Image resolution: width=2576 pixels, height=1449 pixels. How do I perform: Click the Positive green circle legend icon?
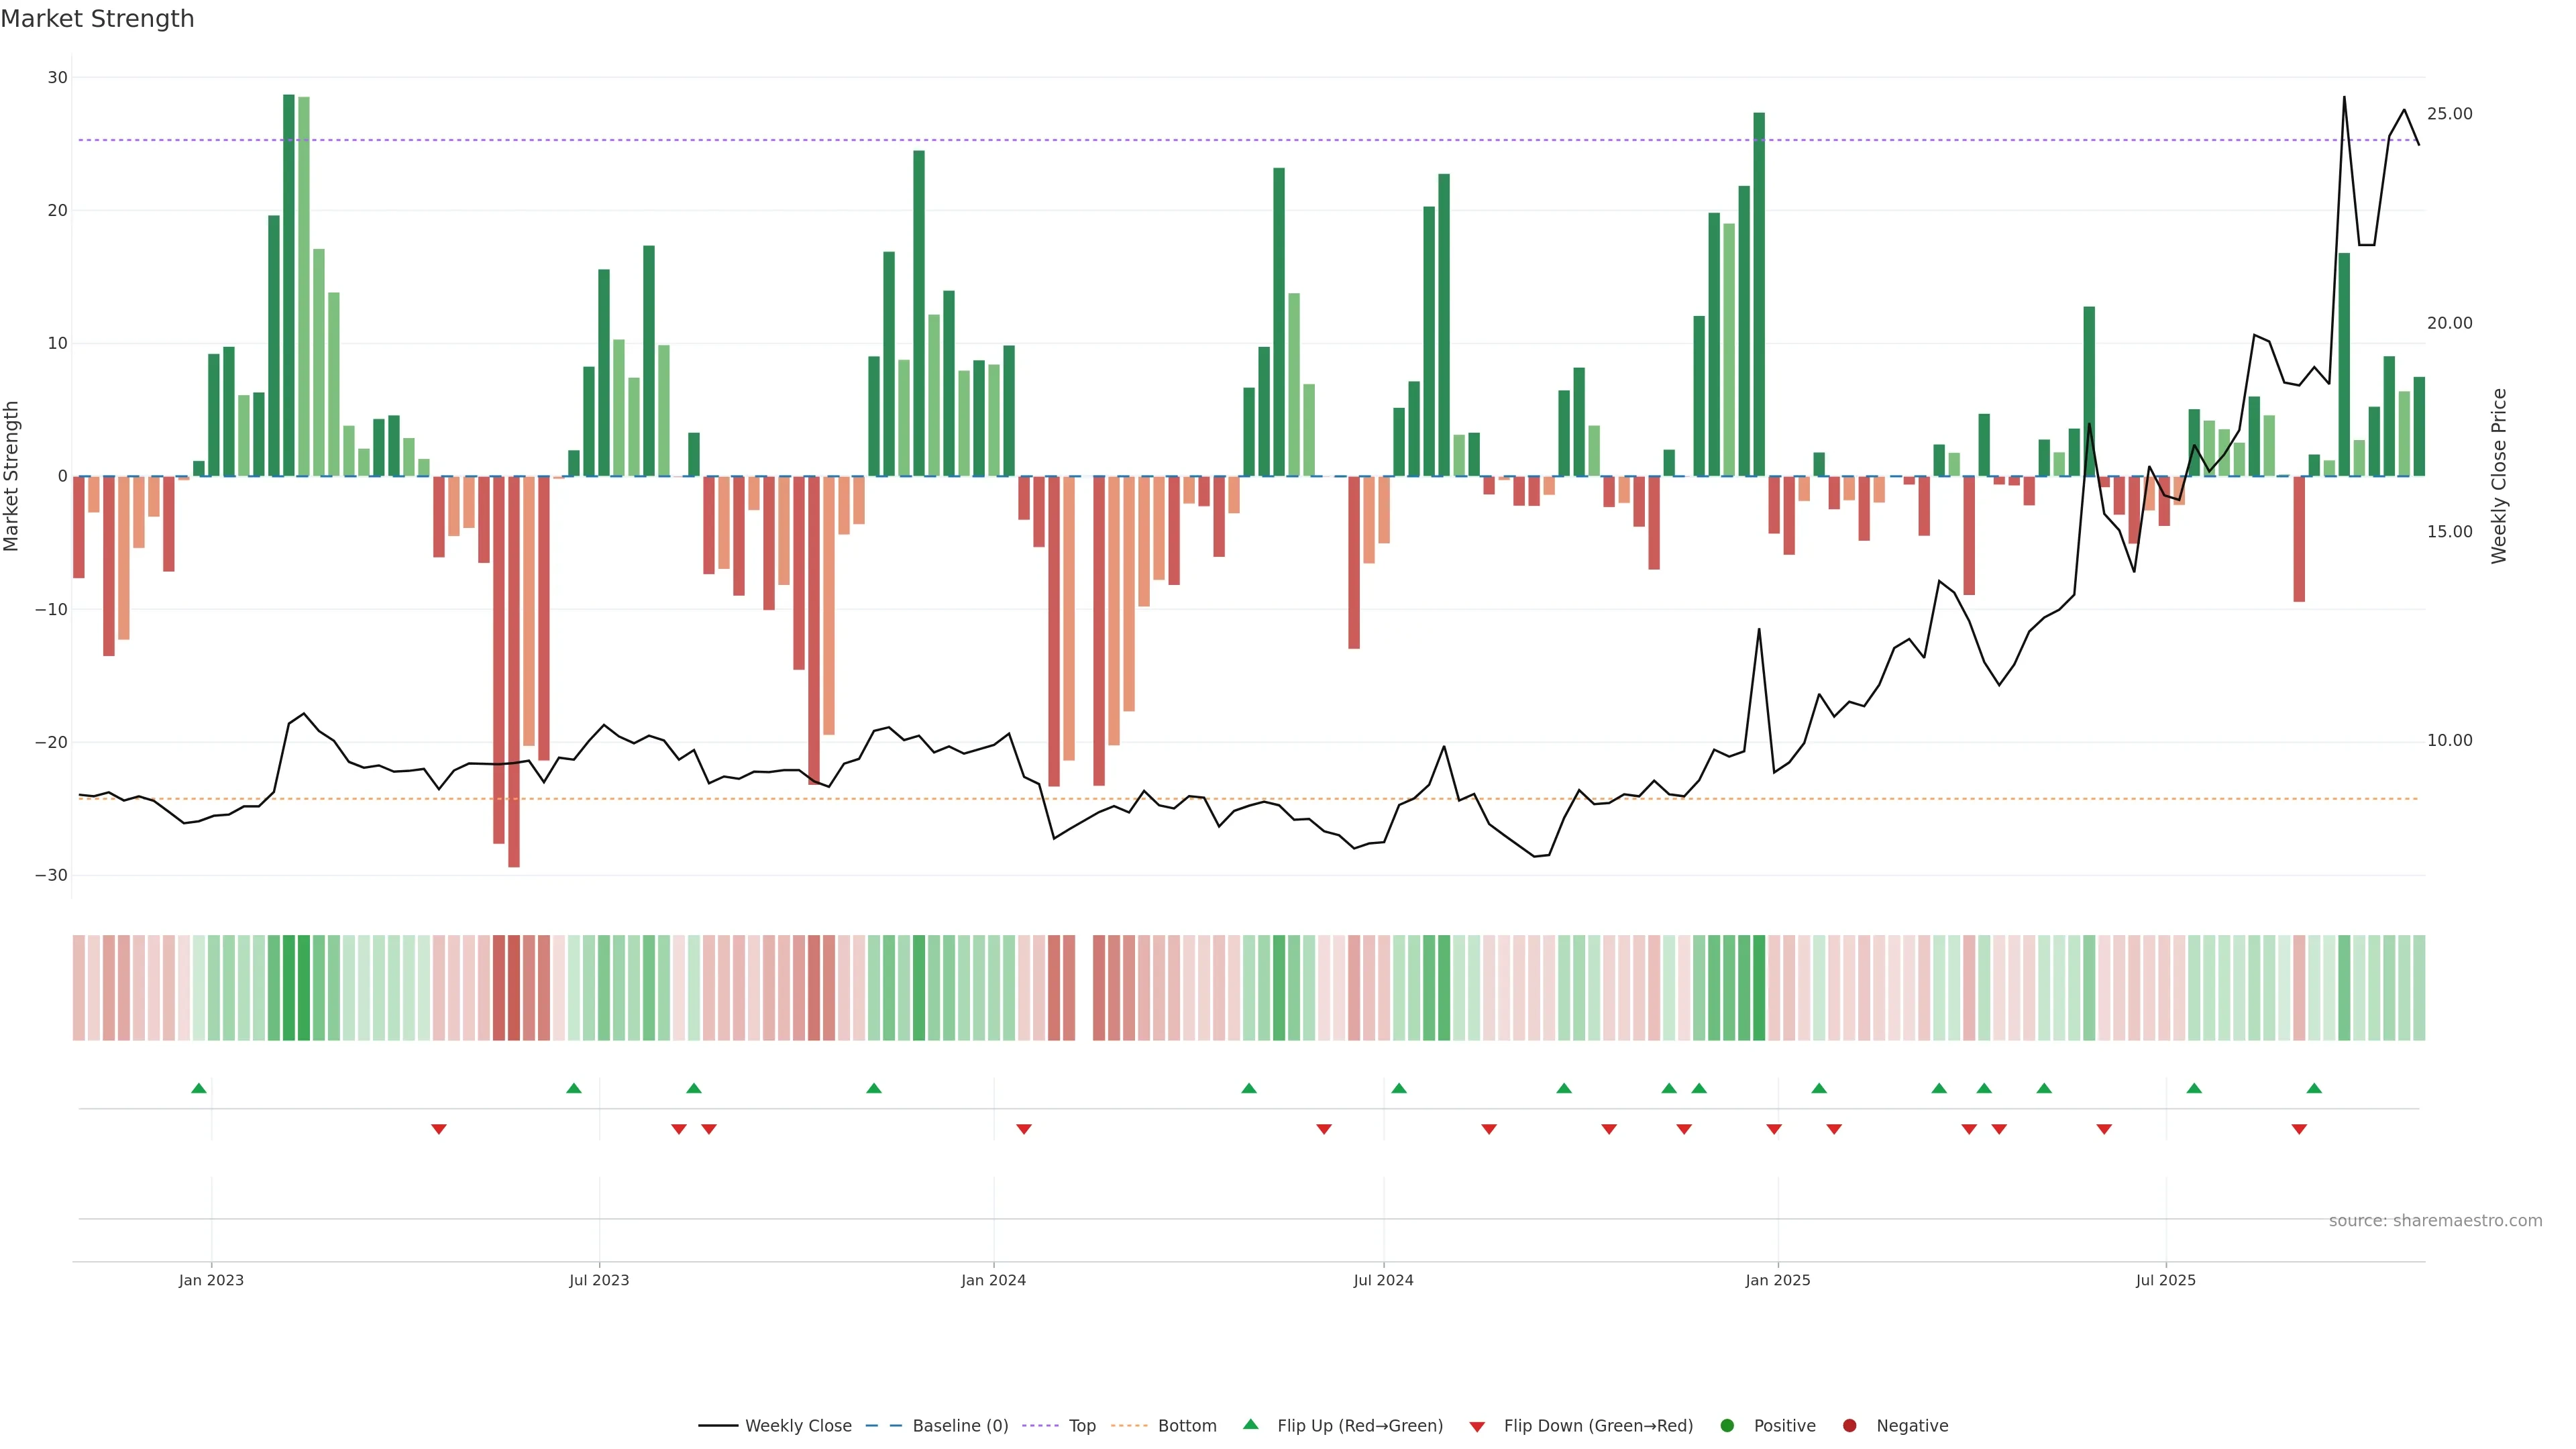tap(1727, 1426)
